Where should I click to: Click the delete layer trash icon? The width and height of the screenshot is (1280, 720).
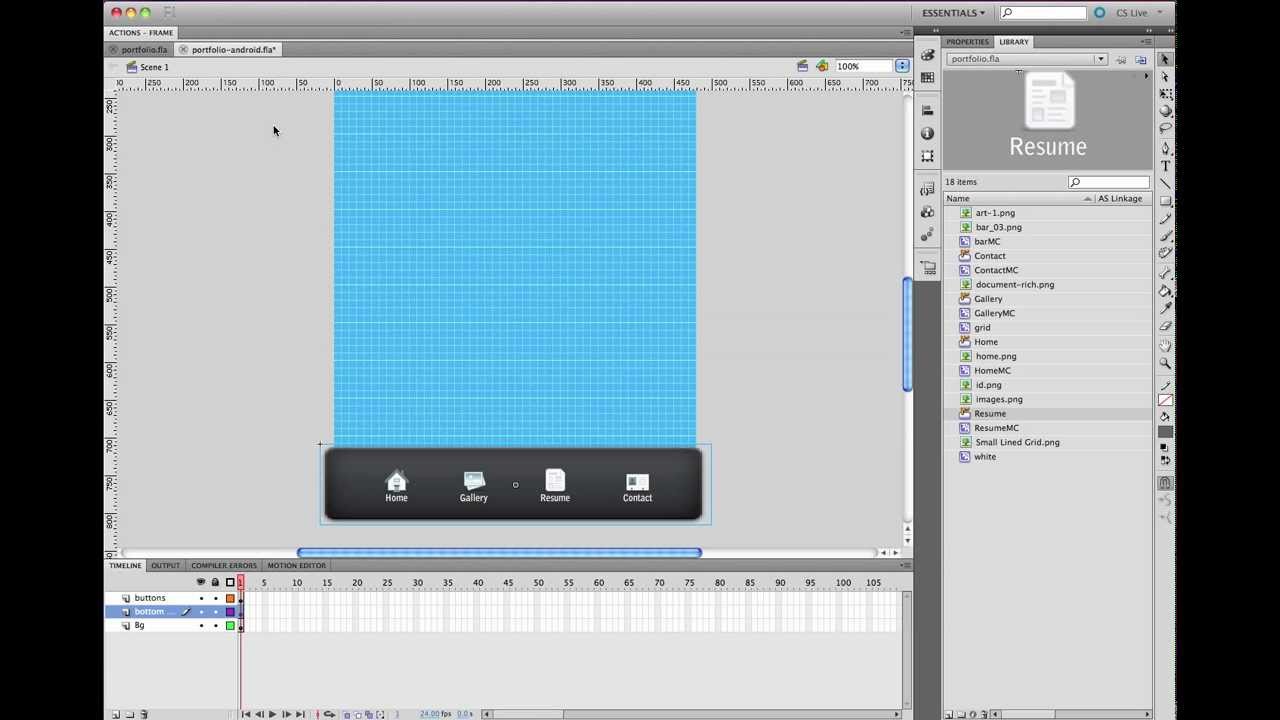[x=144, y=714]
